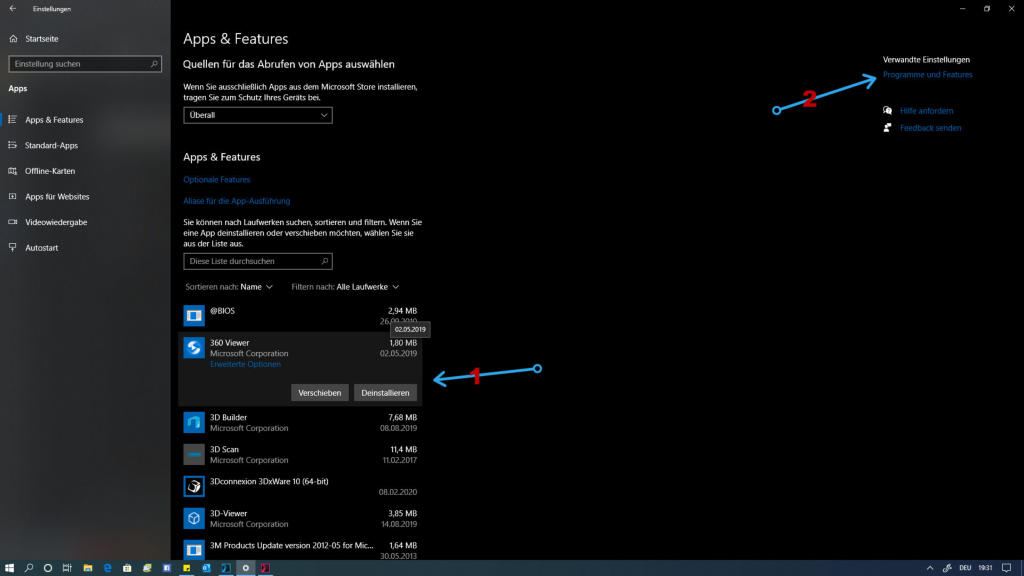The height and width of the screenshot is (576, 1024).
Task: Open the taskbar clock showing 19:31
Action: pyautogui.click(x=985, y=568)
